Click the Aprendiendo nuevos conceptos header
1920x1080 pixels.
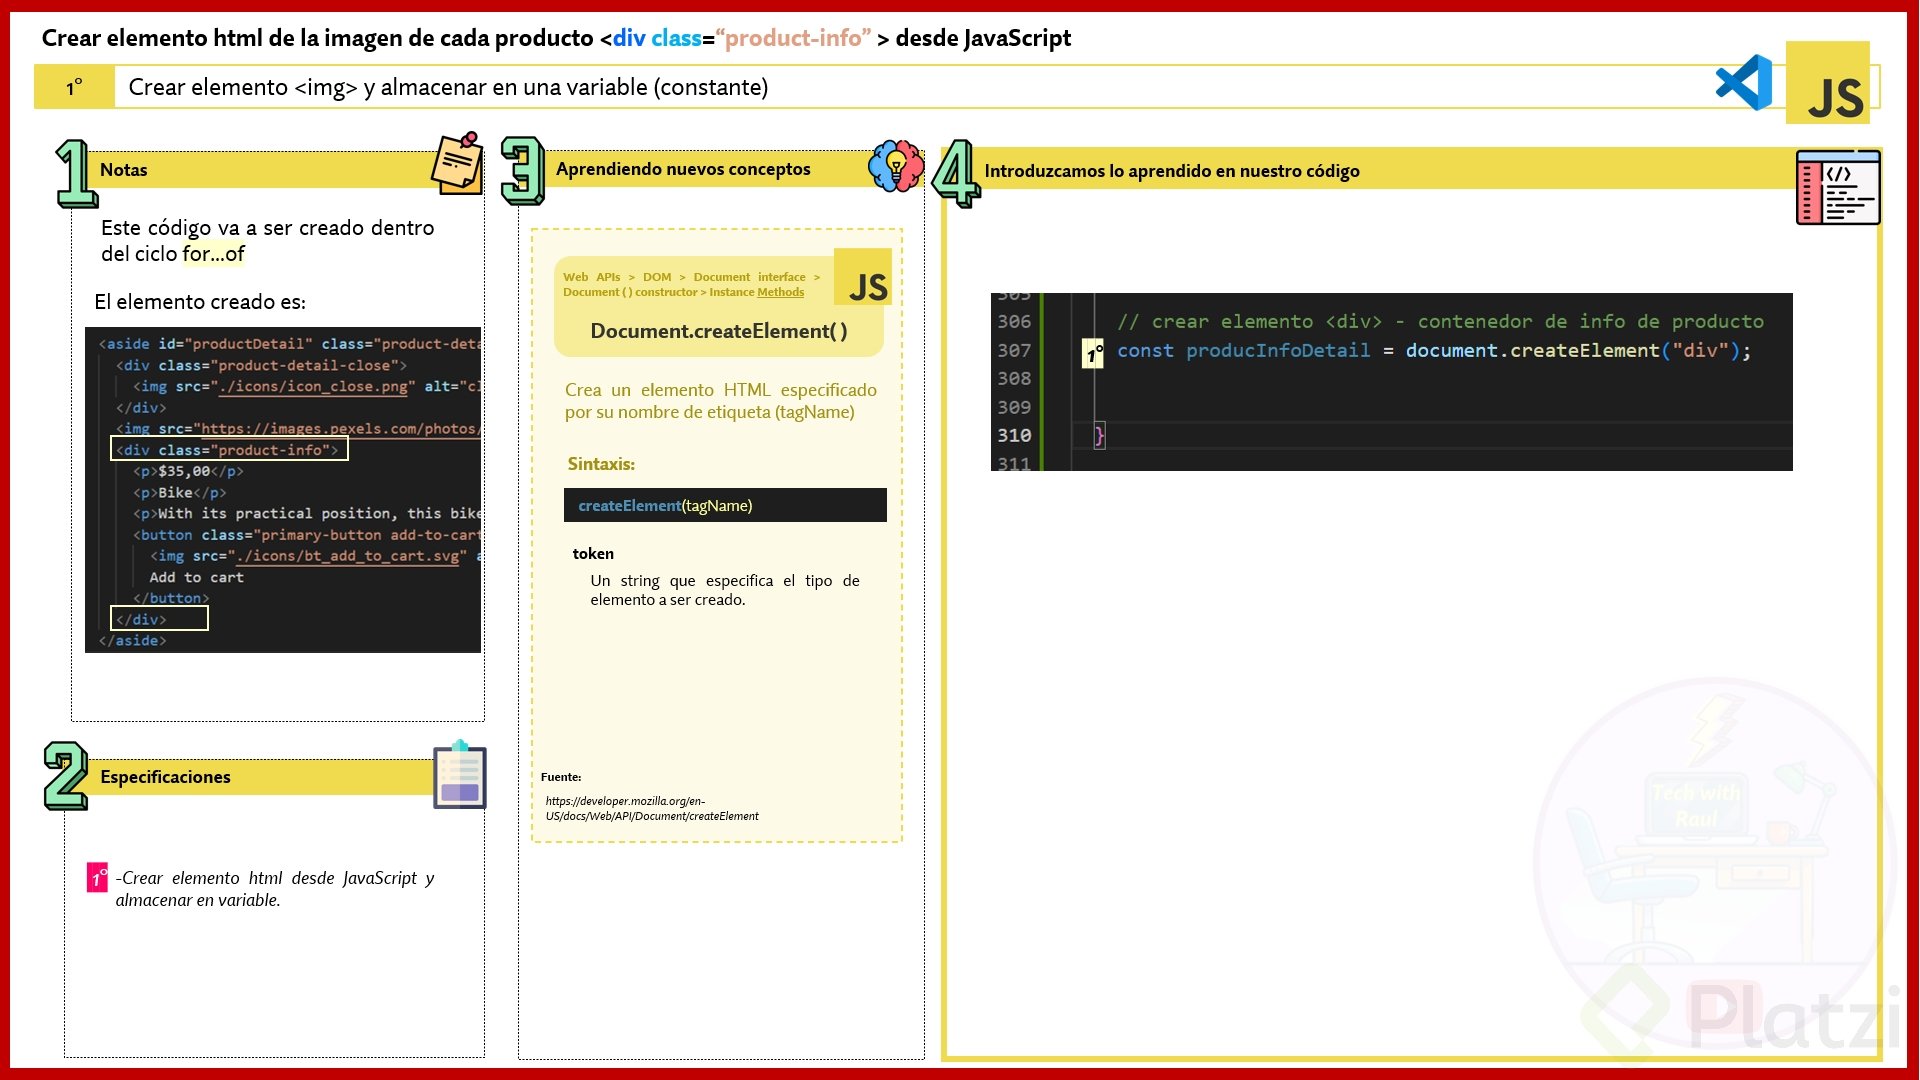click(x=683, y=169)
